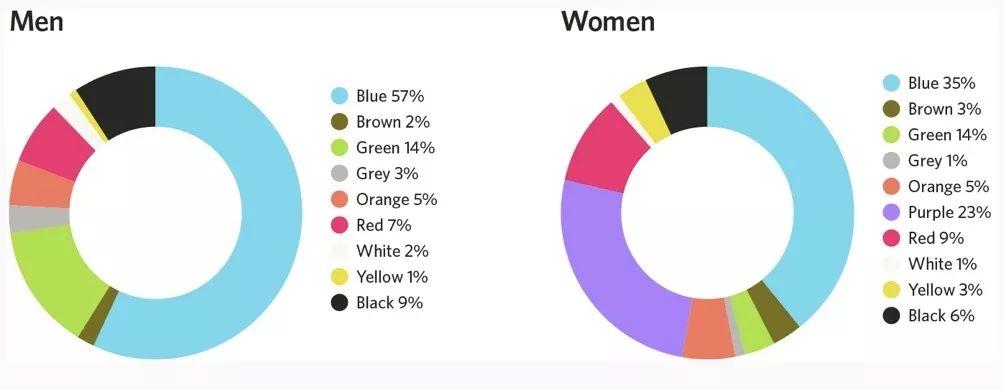Click the Yellow 3% legend entry
The height and width of the screenshot is (390, 1004).
933,289
